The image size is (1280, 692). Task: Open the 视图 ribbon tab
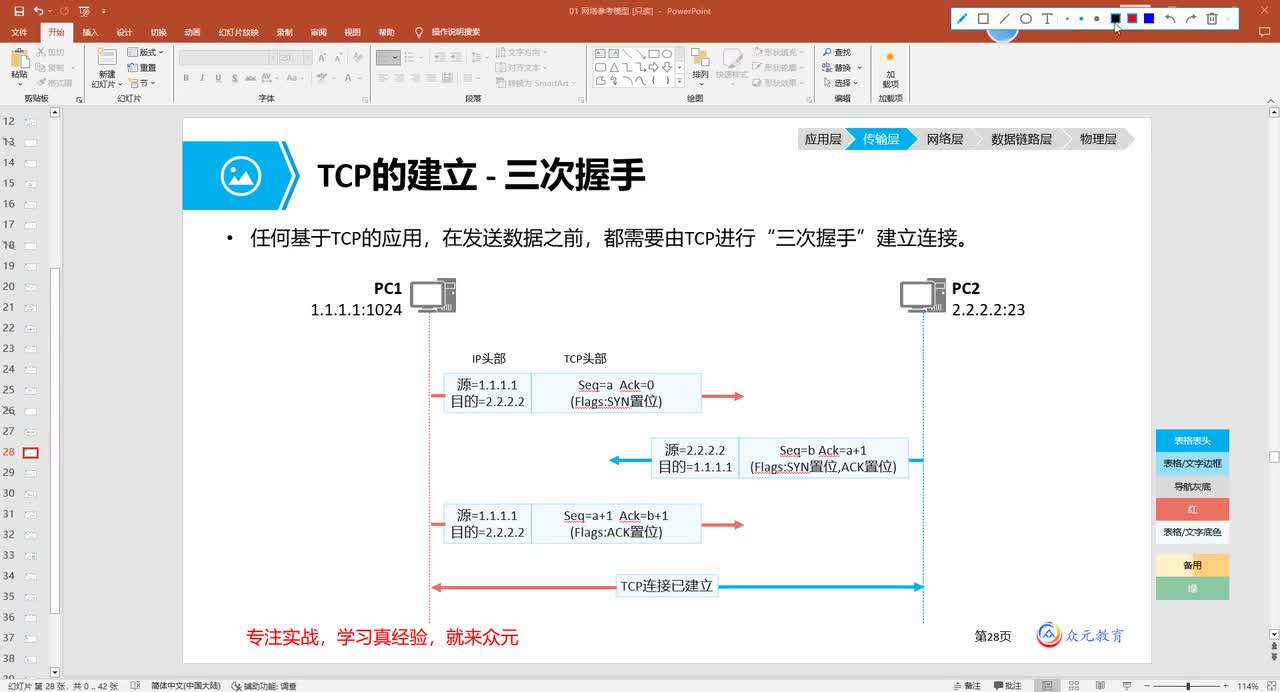tap(352, 32)
